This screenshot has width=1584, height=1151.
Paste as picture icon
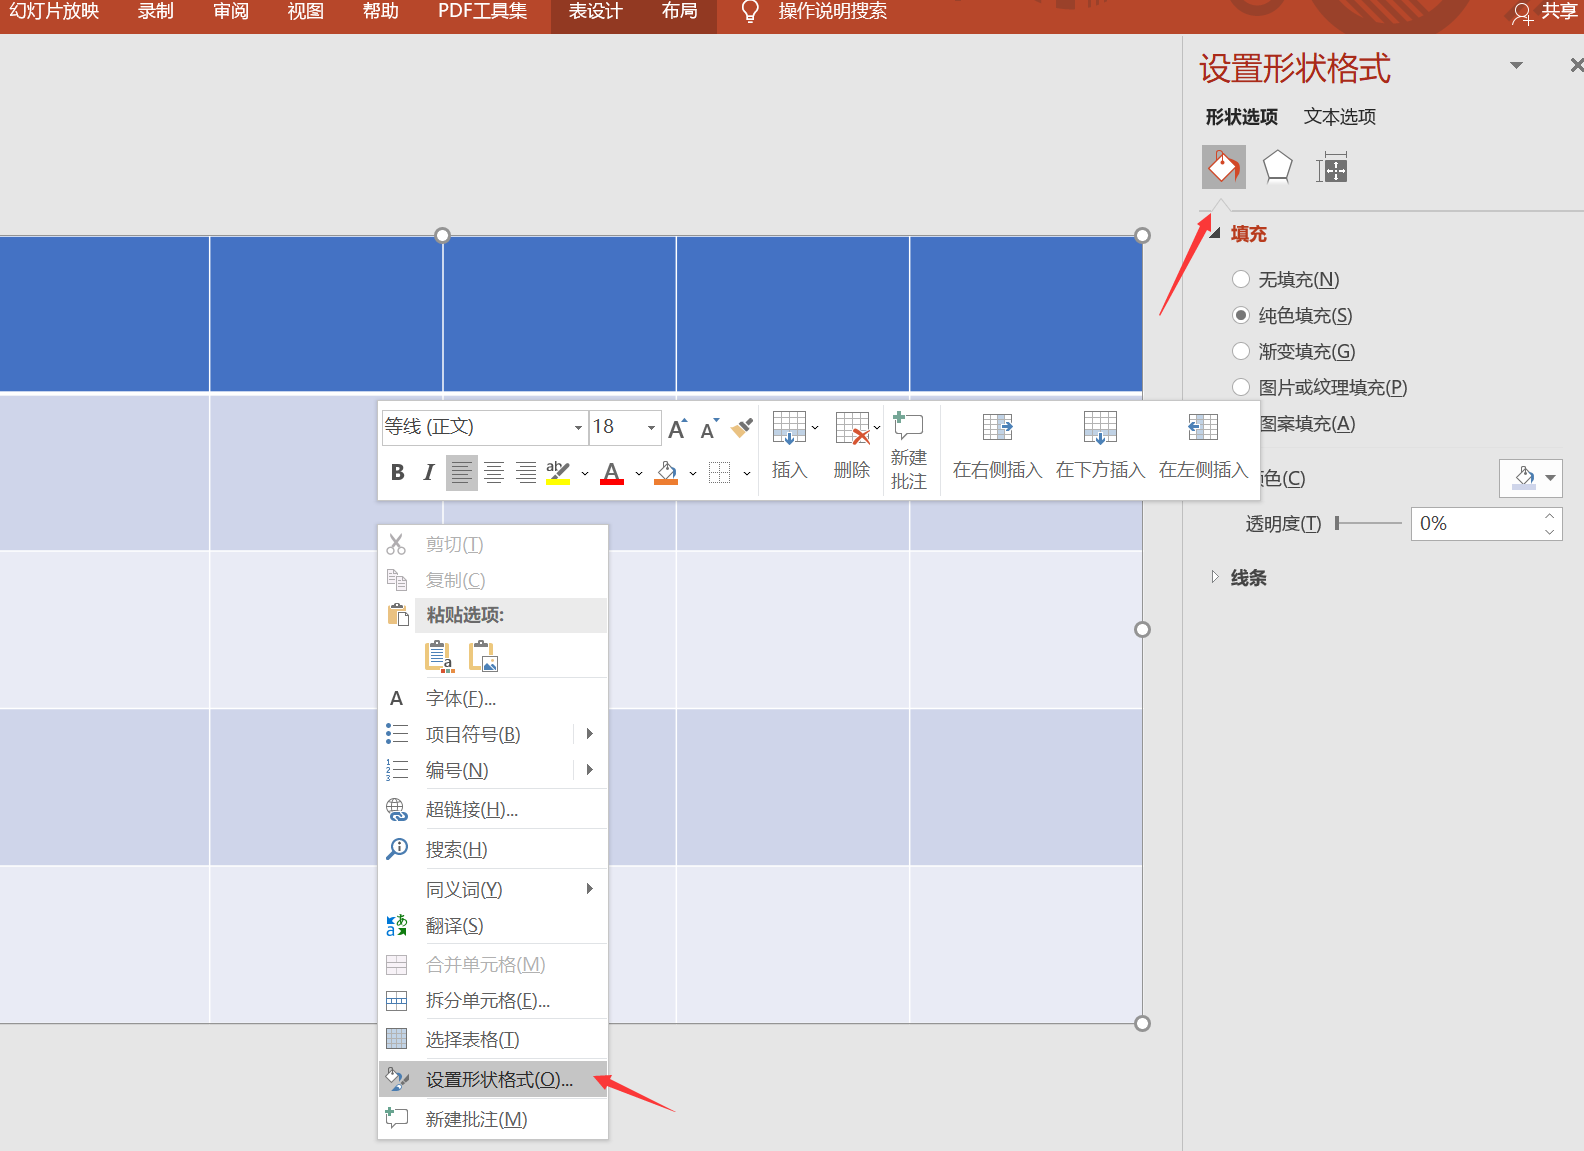tap(483, 656)
